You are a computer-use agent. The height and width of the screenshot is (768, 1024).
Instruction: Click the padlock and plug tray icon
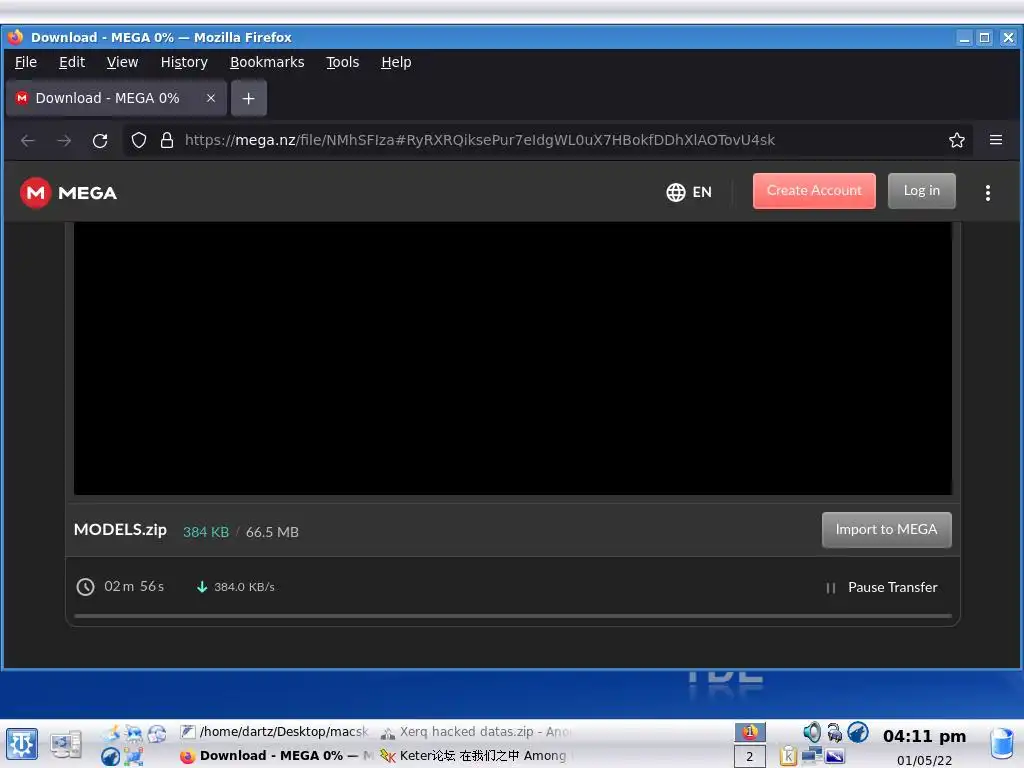click(835, 733)
